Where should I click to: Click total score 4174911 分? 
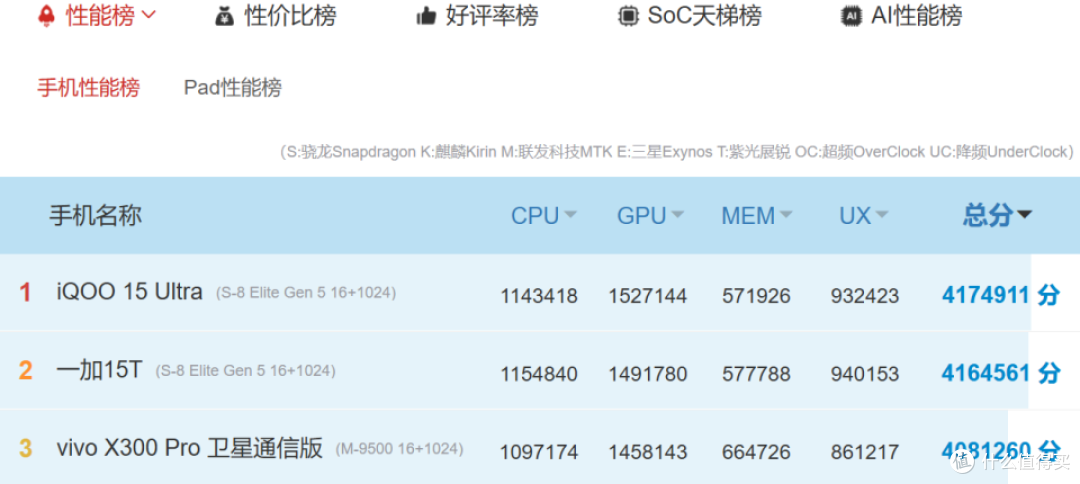click(1001, 295)
